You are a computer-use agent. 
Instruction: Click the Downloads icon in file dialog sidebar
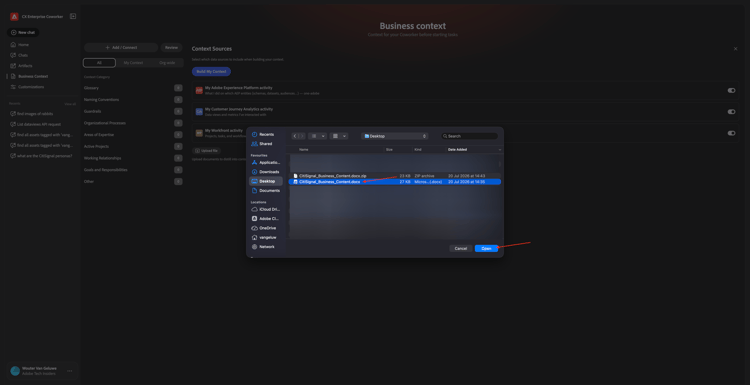coord(254,172)
